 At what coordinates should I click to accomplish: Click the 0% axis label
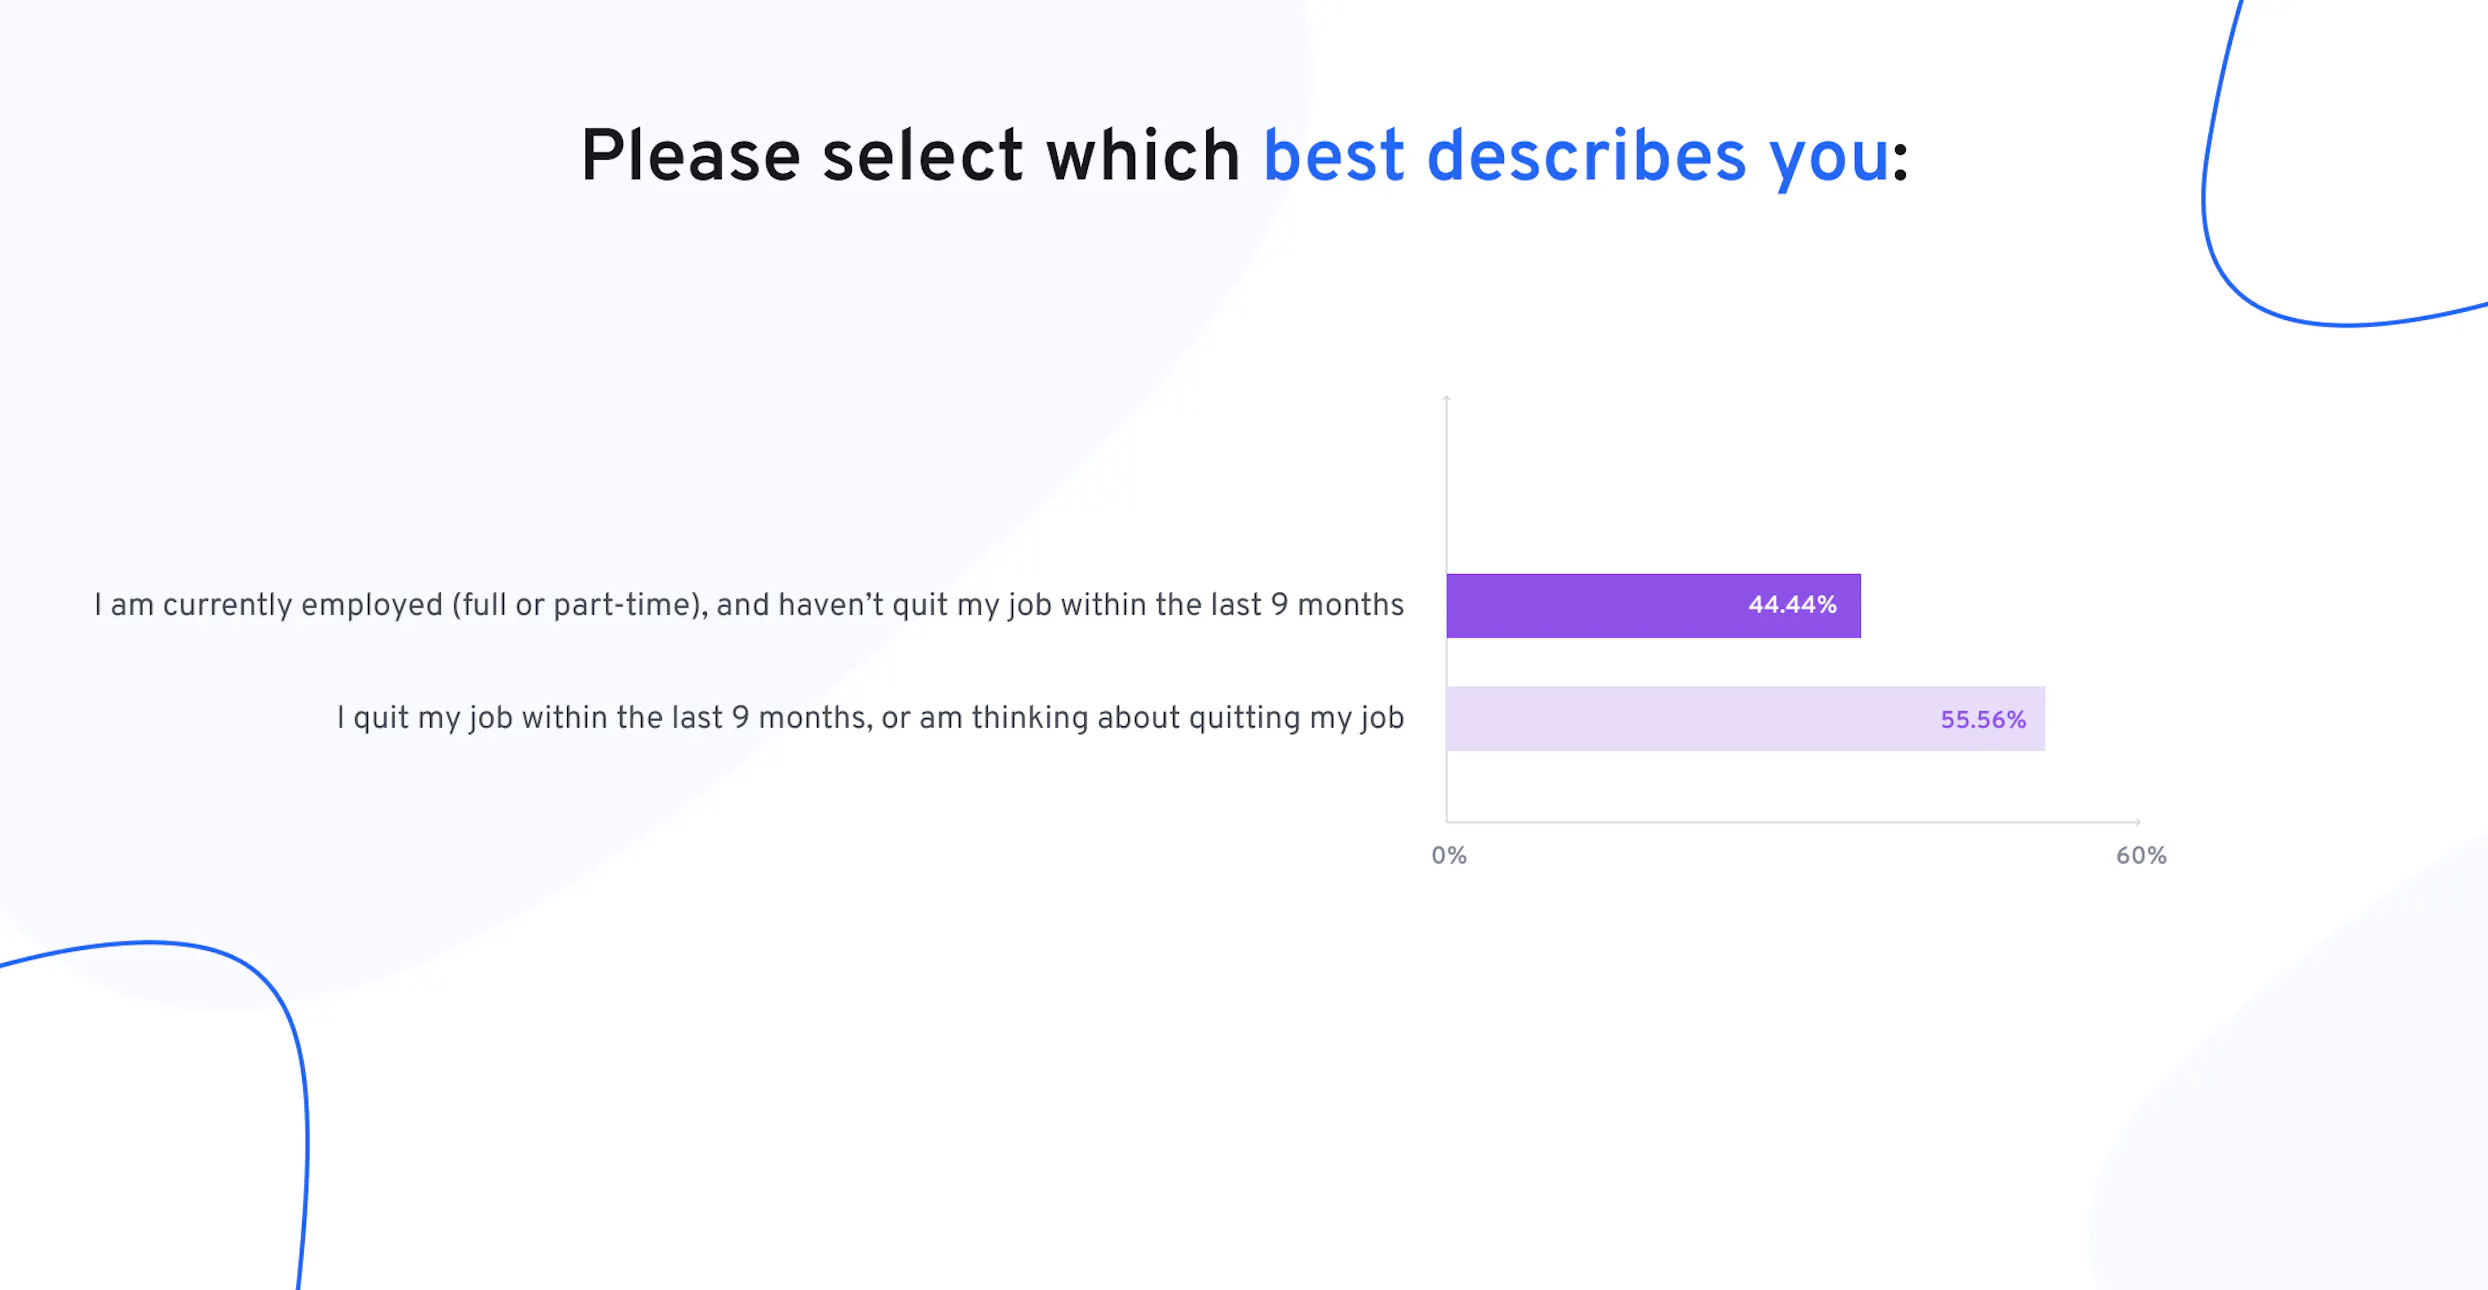pyautogui.click(x=1448, y=856)
